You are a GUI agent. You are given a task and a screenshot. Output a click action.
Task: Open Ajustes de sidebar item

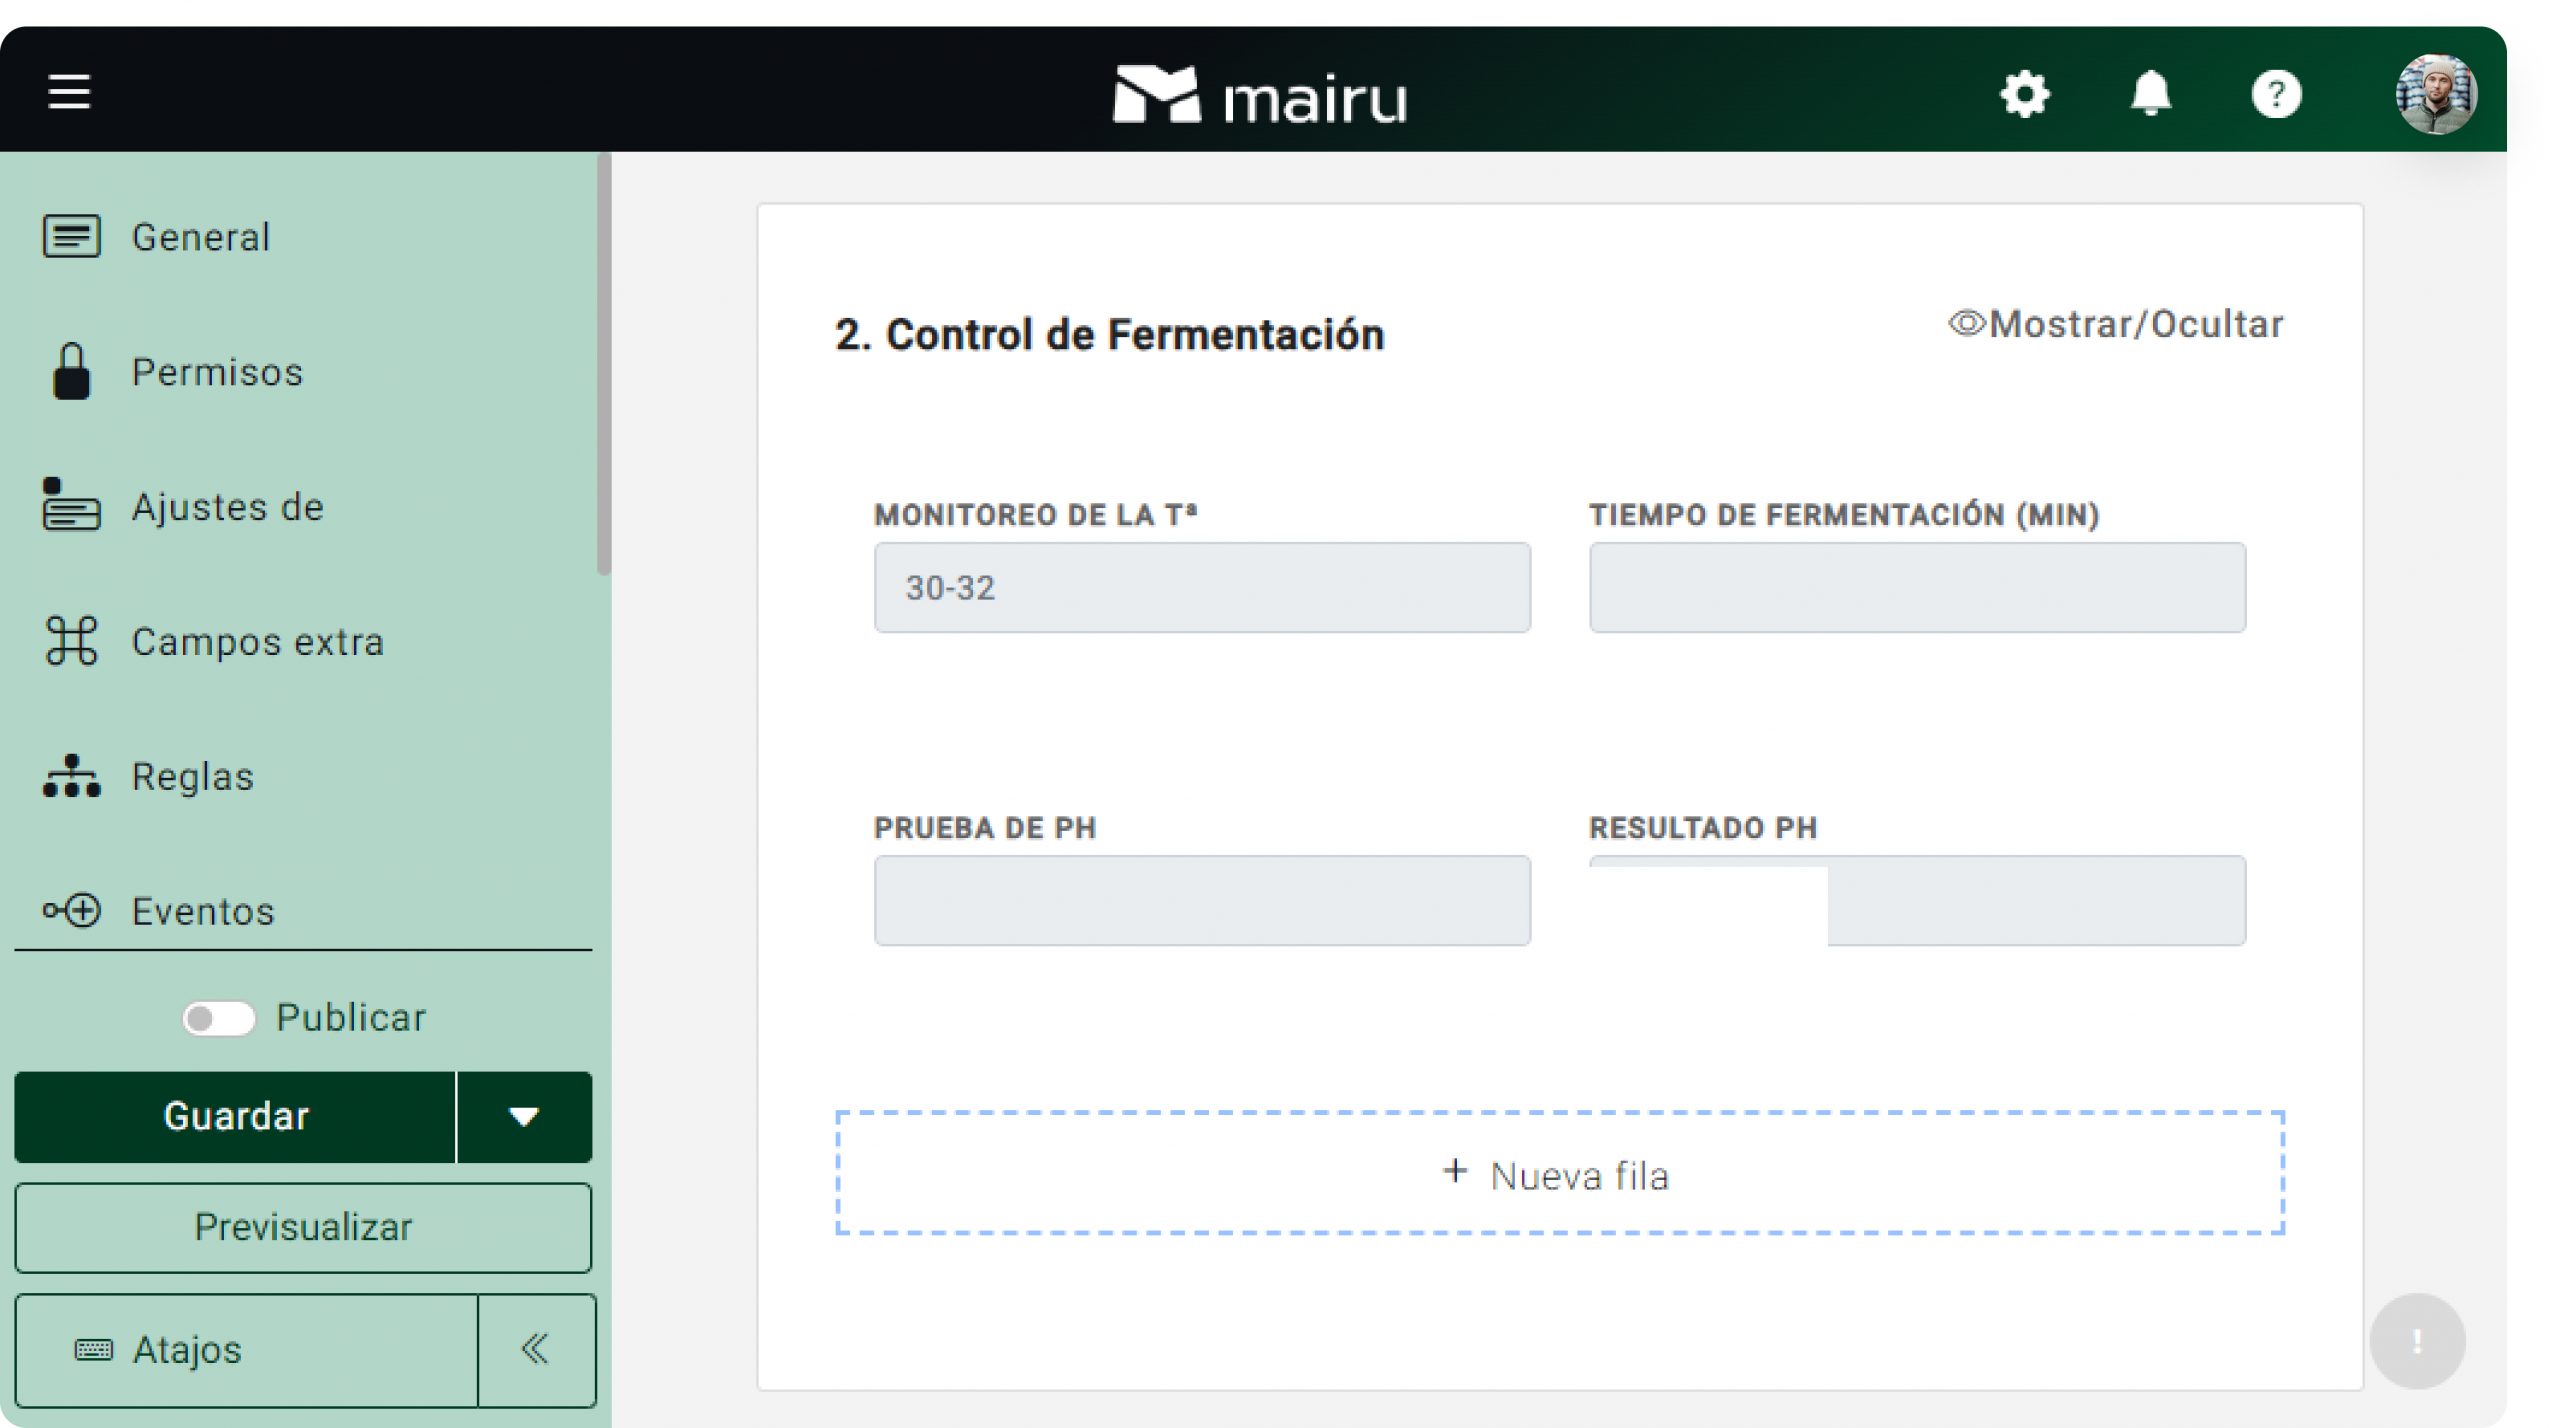pyautogui.click(x=227, y=507)
